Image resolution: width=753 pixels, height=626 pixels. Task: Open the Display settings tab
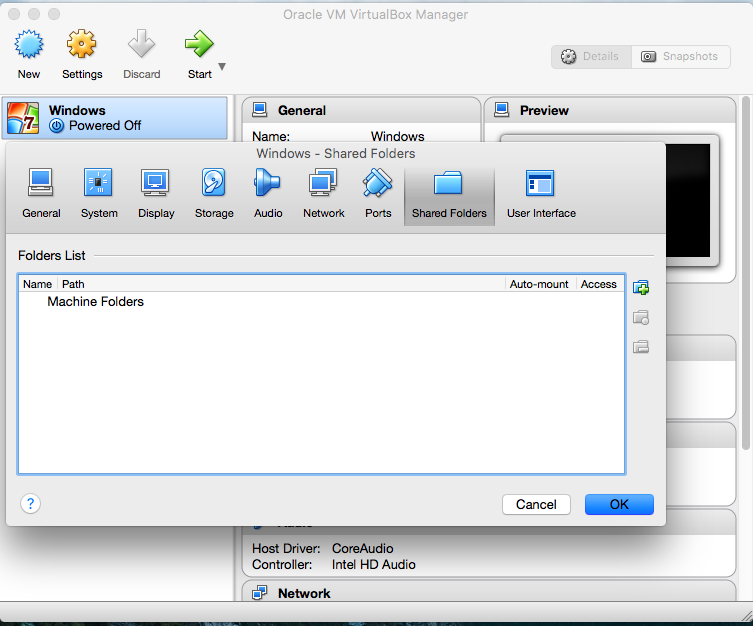click(156, 193)
